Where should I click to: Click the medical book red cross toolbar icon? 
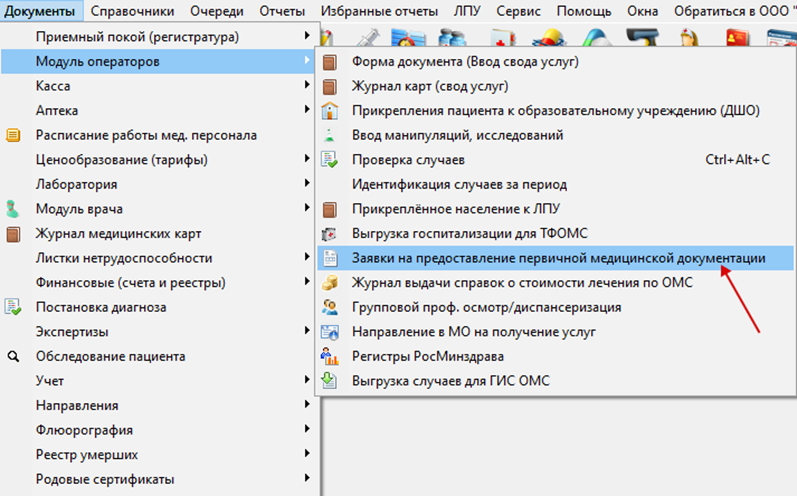[x=502, y=38]
